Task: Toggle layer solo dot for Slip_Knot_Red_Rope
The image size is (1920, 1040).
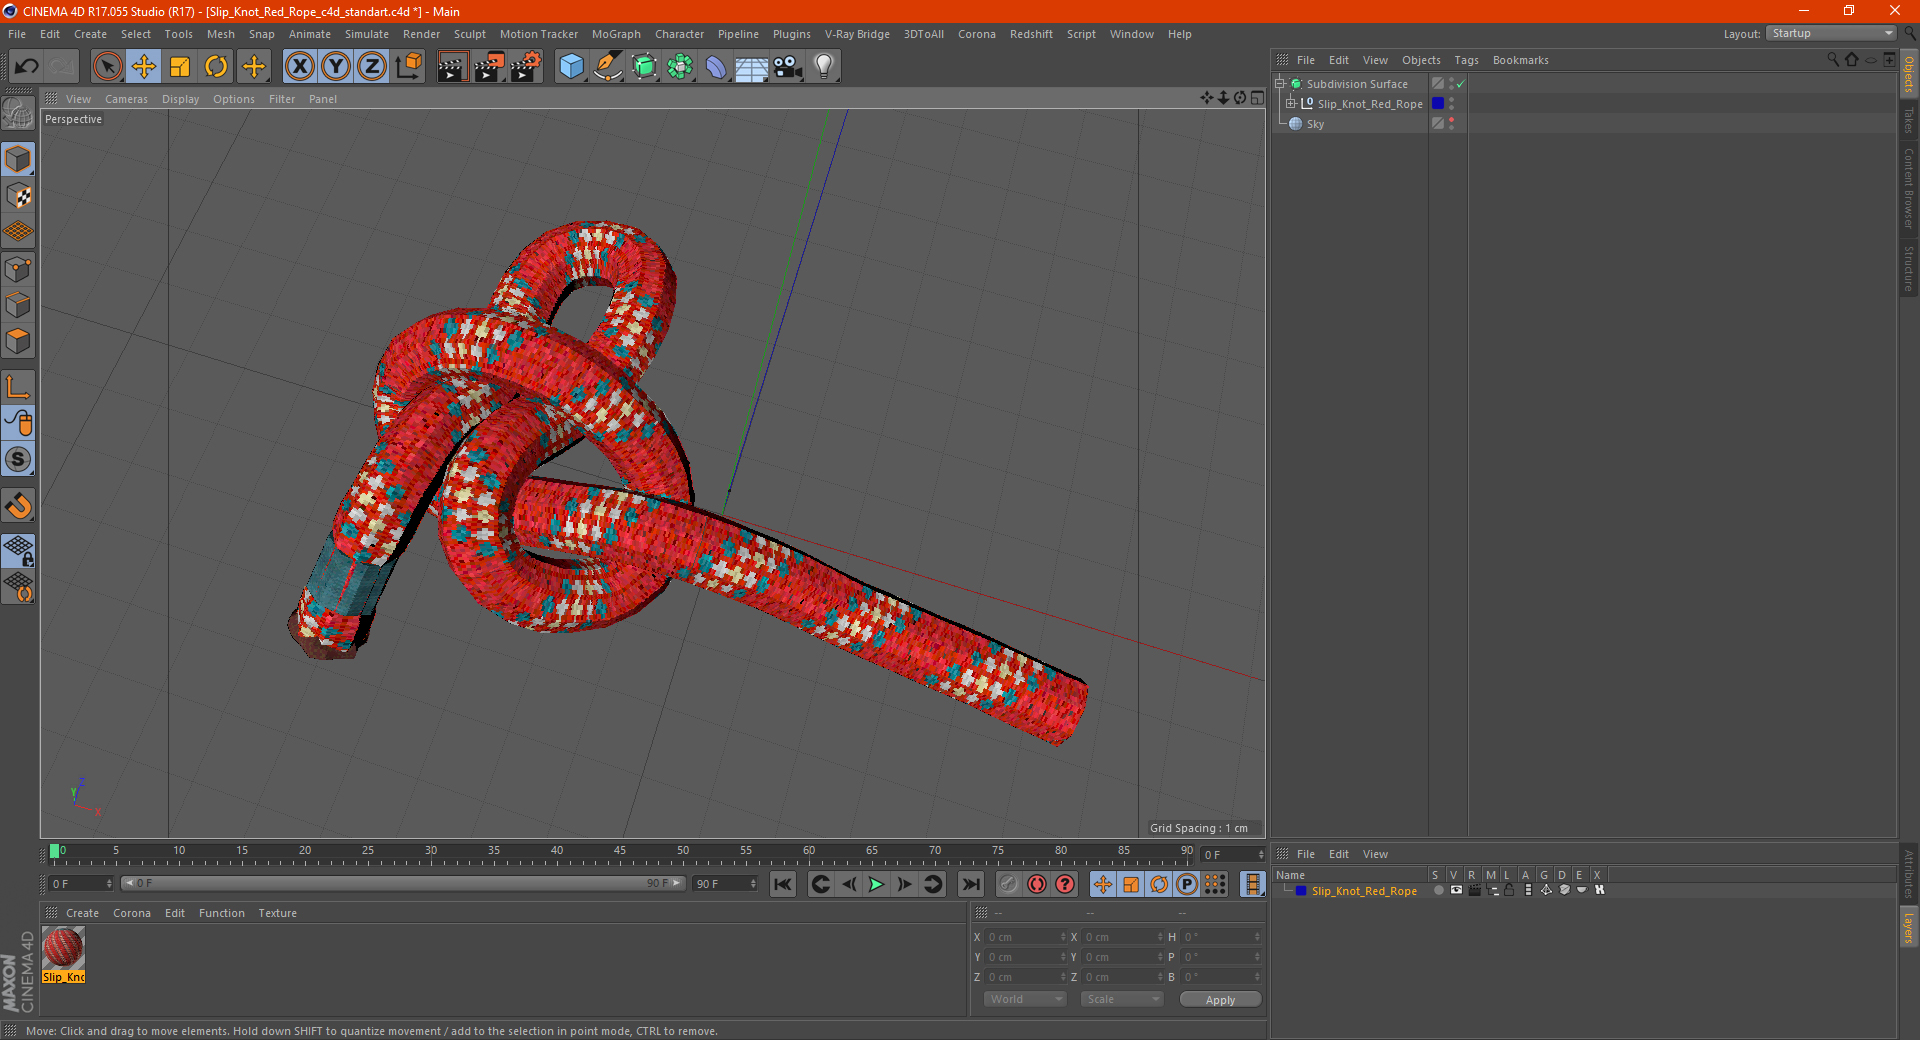Action: click(1438, 890)
